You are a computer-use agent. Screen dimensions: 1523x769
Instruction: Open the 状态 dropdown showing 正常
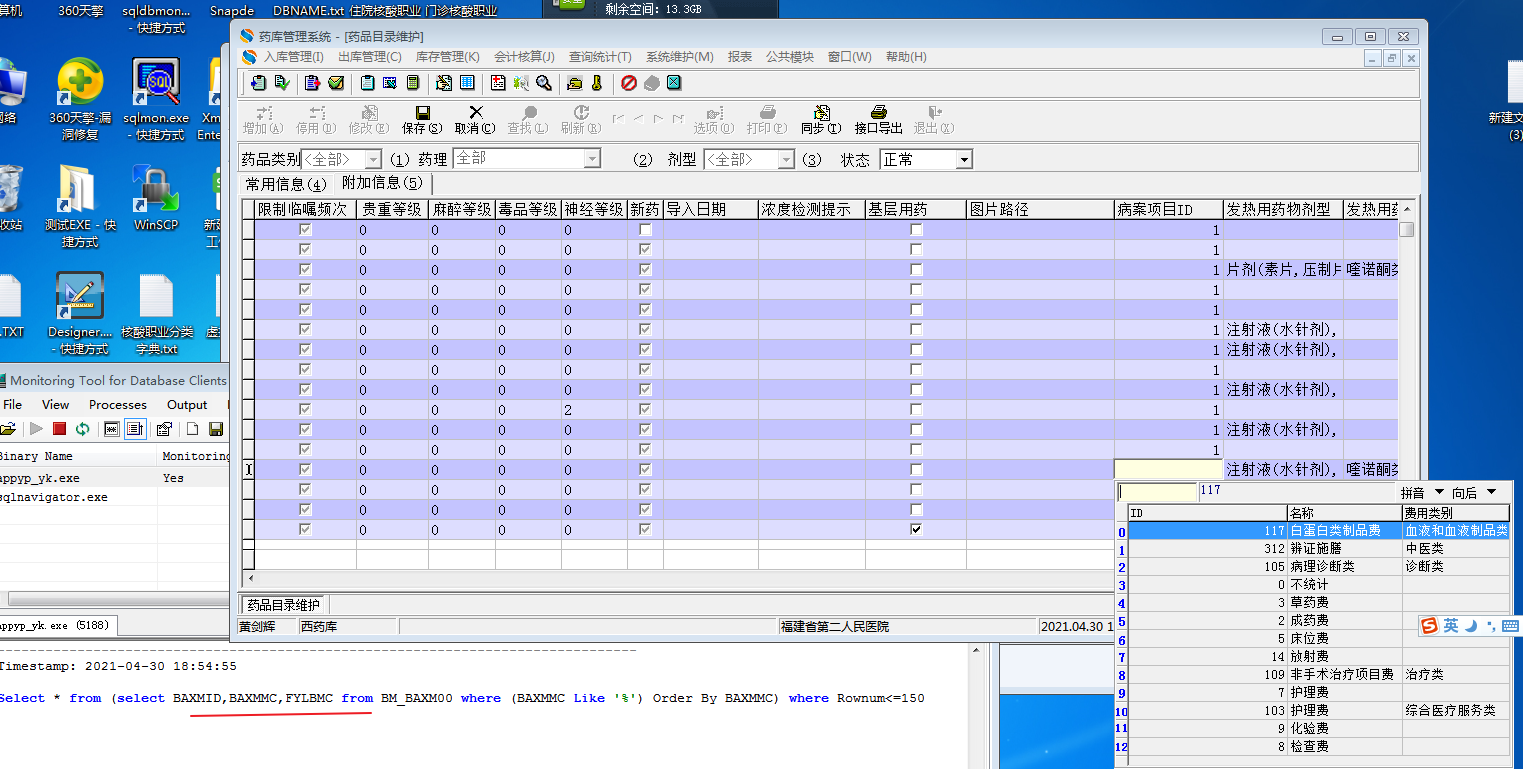pos(963,160)
